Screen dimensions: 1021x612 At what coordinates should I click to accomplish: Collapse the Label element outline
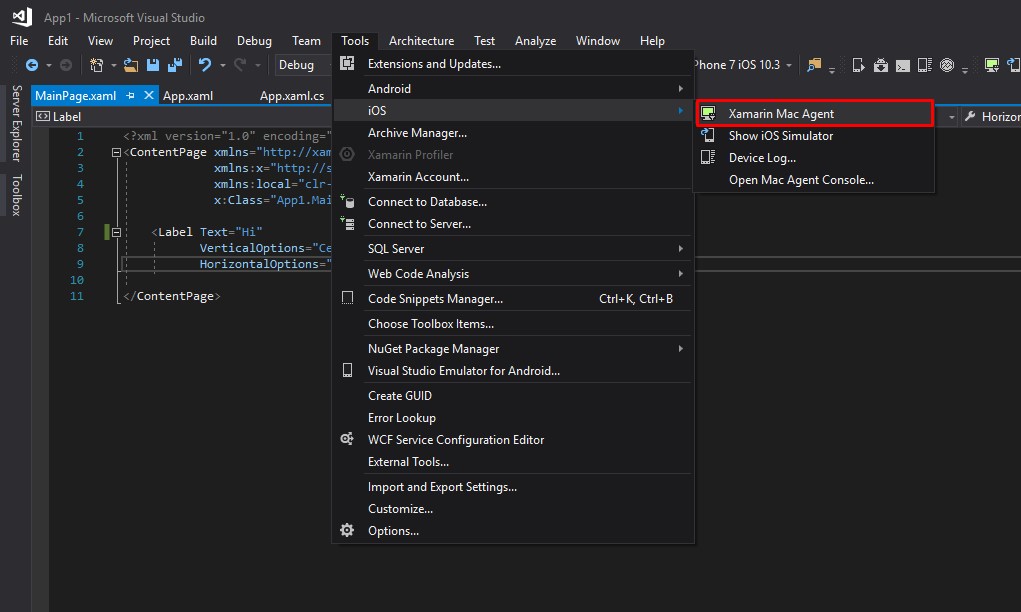116,232
